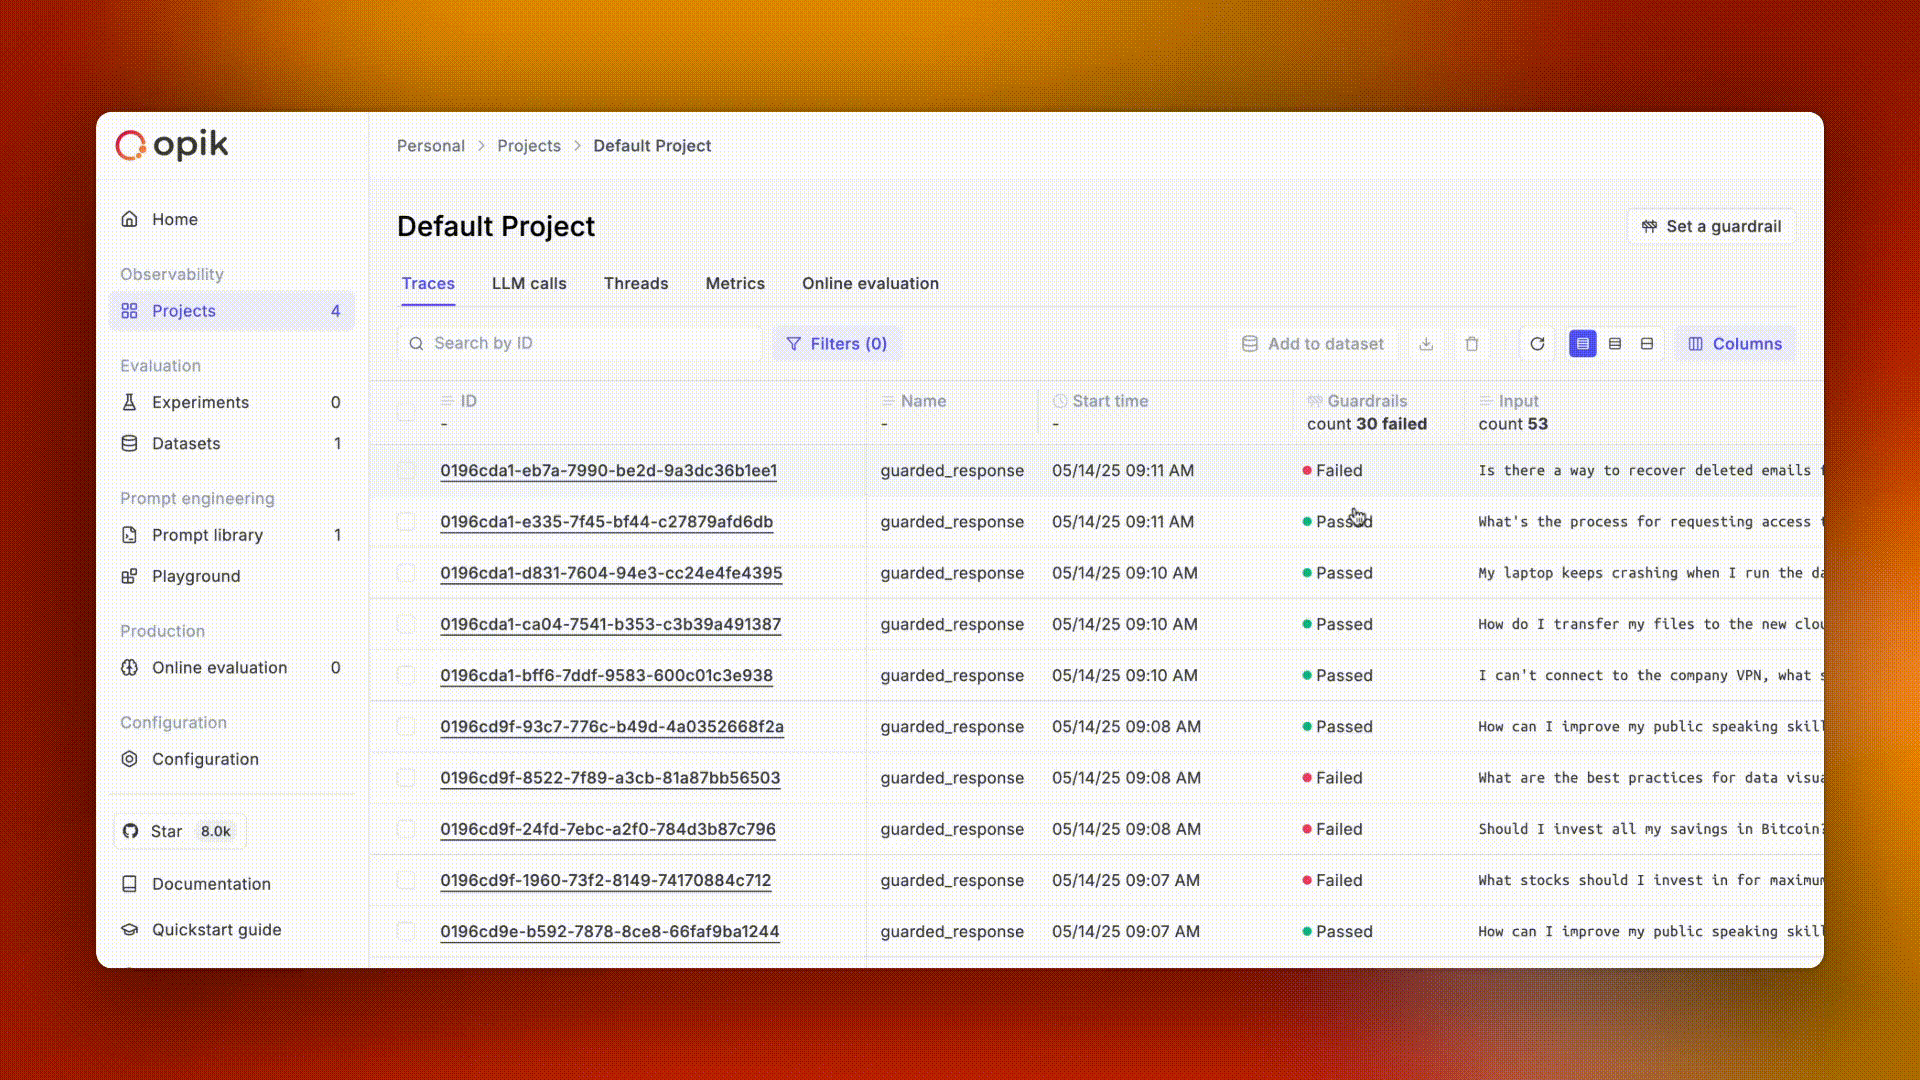
Task: Click the refresh traces icon
Action: (x=1537, y=344)
